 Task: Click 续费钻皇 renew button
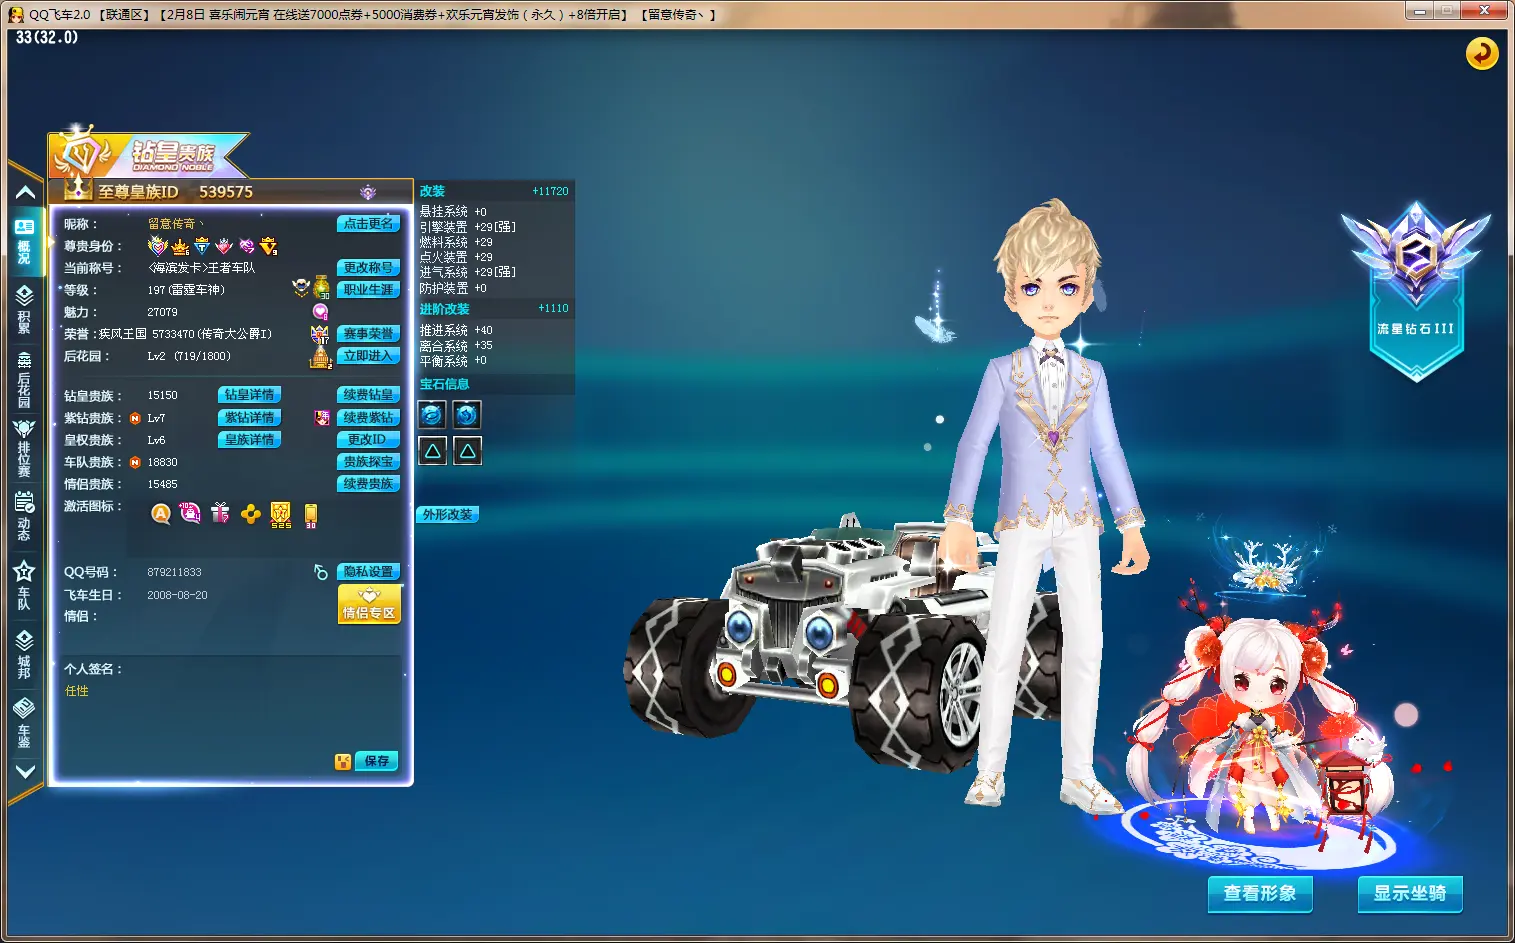(368, 395)
